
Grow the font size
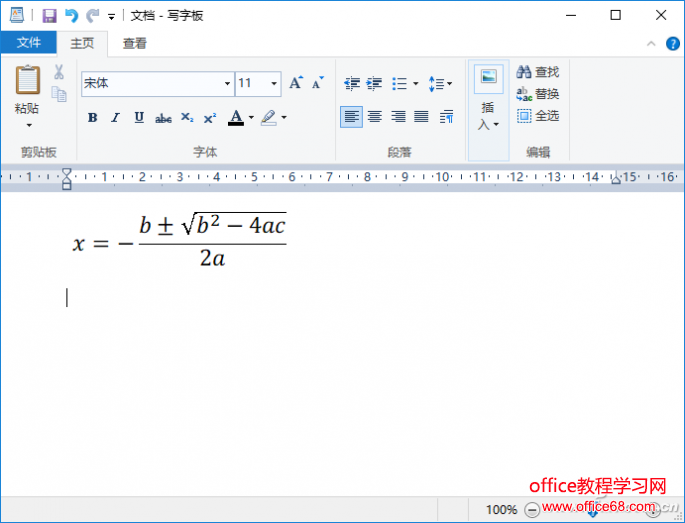pyautogui.click(x=296, y=83)
